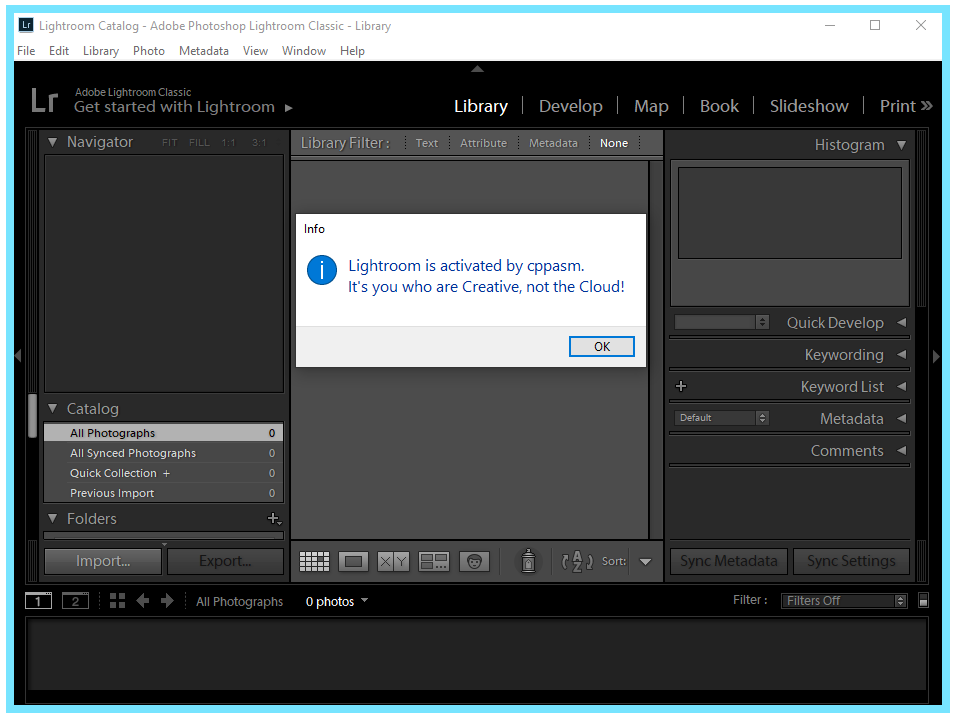Select the Grid view icon in toolbar
Viewport: 955px width, 719px height.
[314, 561]
